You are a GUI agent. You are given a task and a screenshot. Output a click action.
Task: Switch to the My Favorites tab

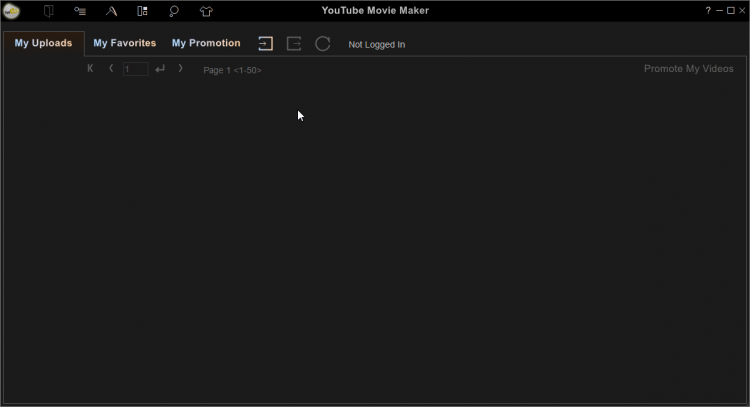coord(125,43)
